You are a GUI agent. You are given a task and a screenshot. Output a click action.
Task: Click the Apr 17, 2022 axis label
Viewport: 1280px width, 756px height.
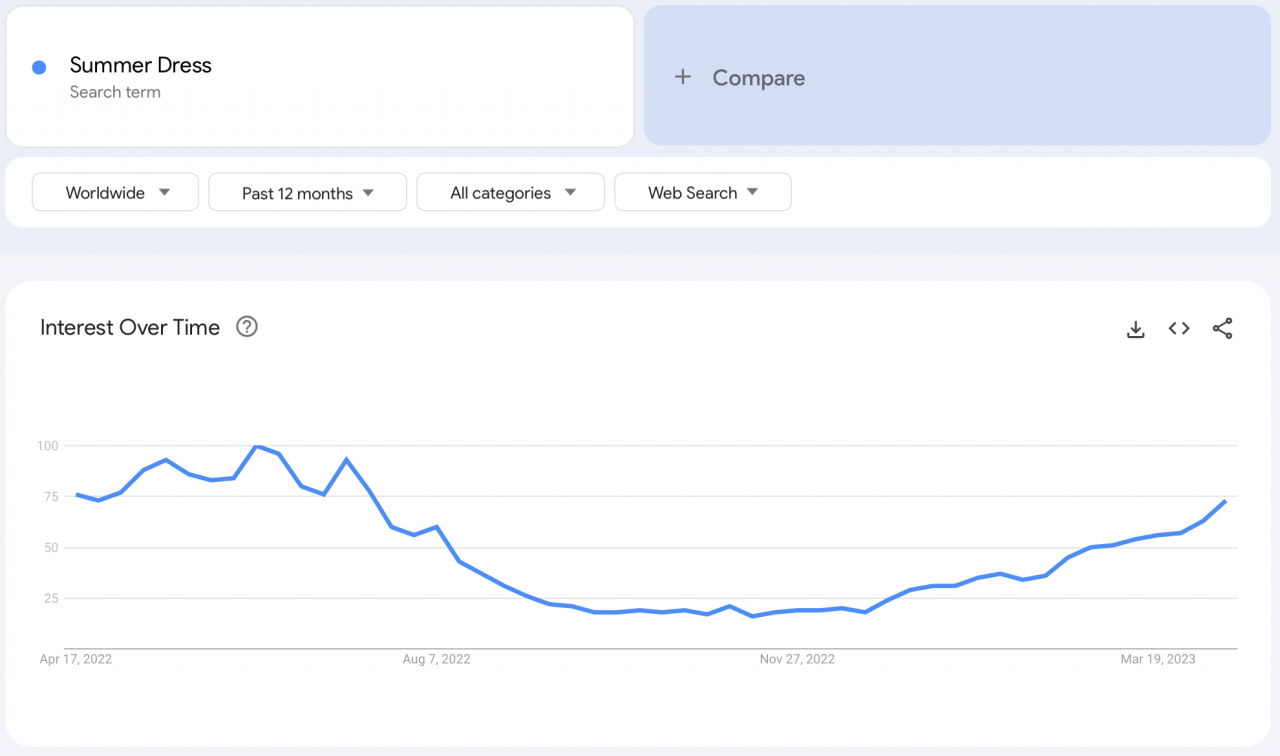(76, 659)
